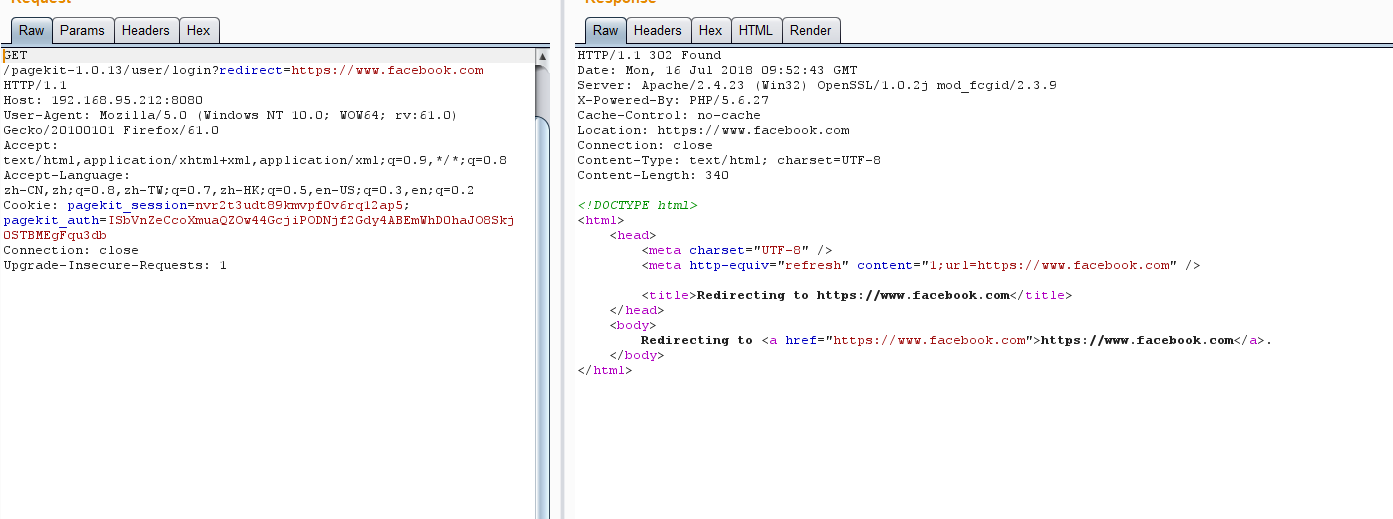This screenshot has height=519, width=1393.
Task: Click 'Upgrade-Insecure-Requests: 1' header line
Action: (115, 265)
